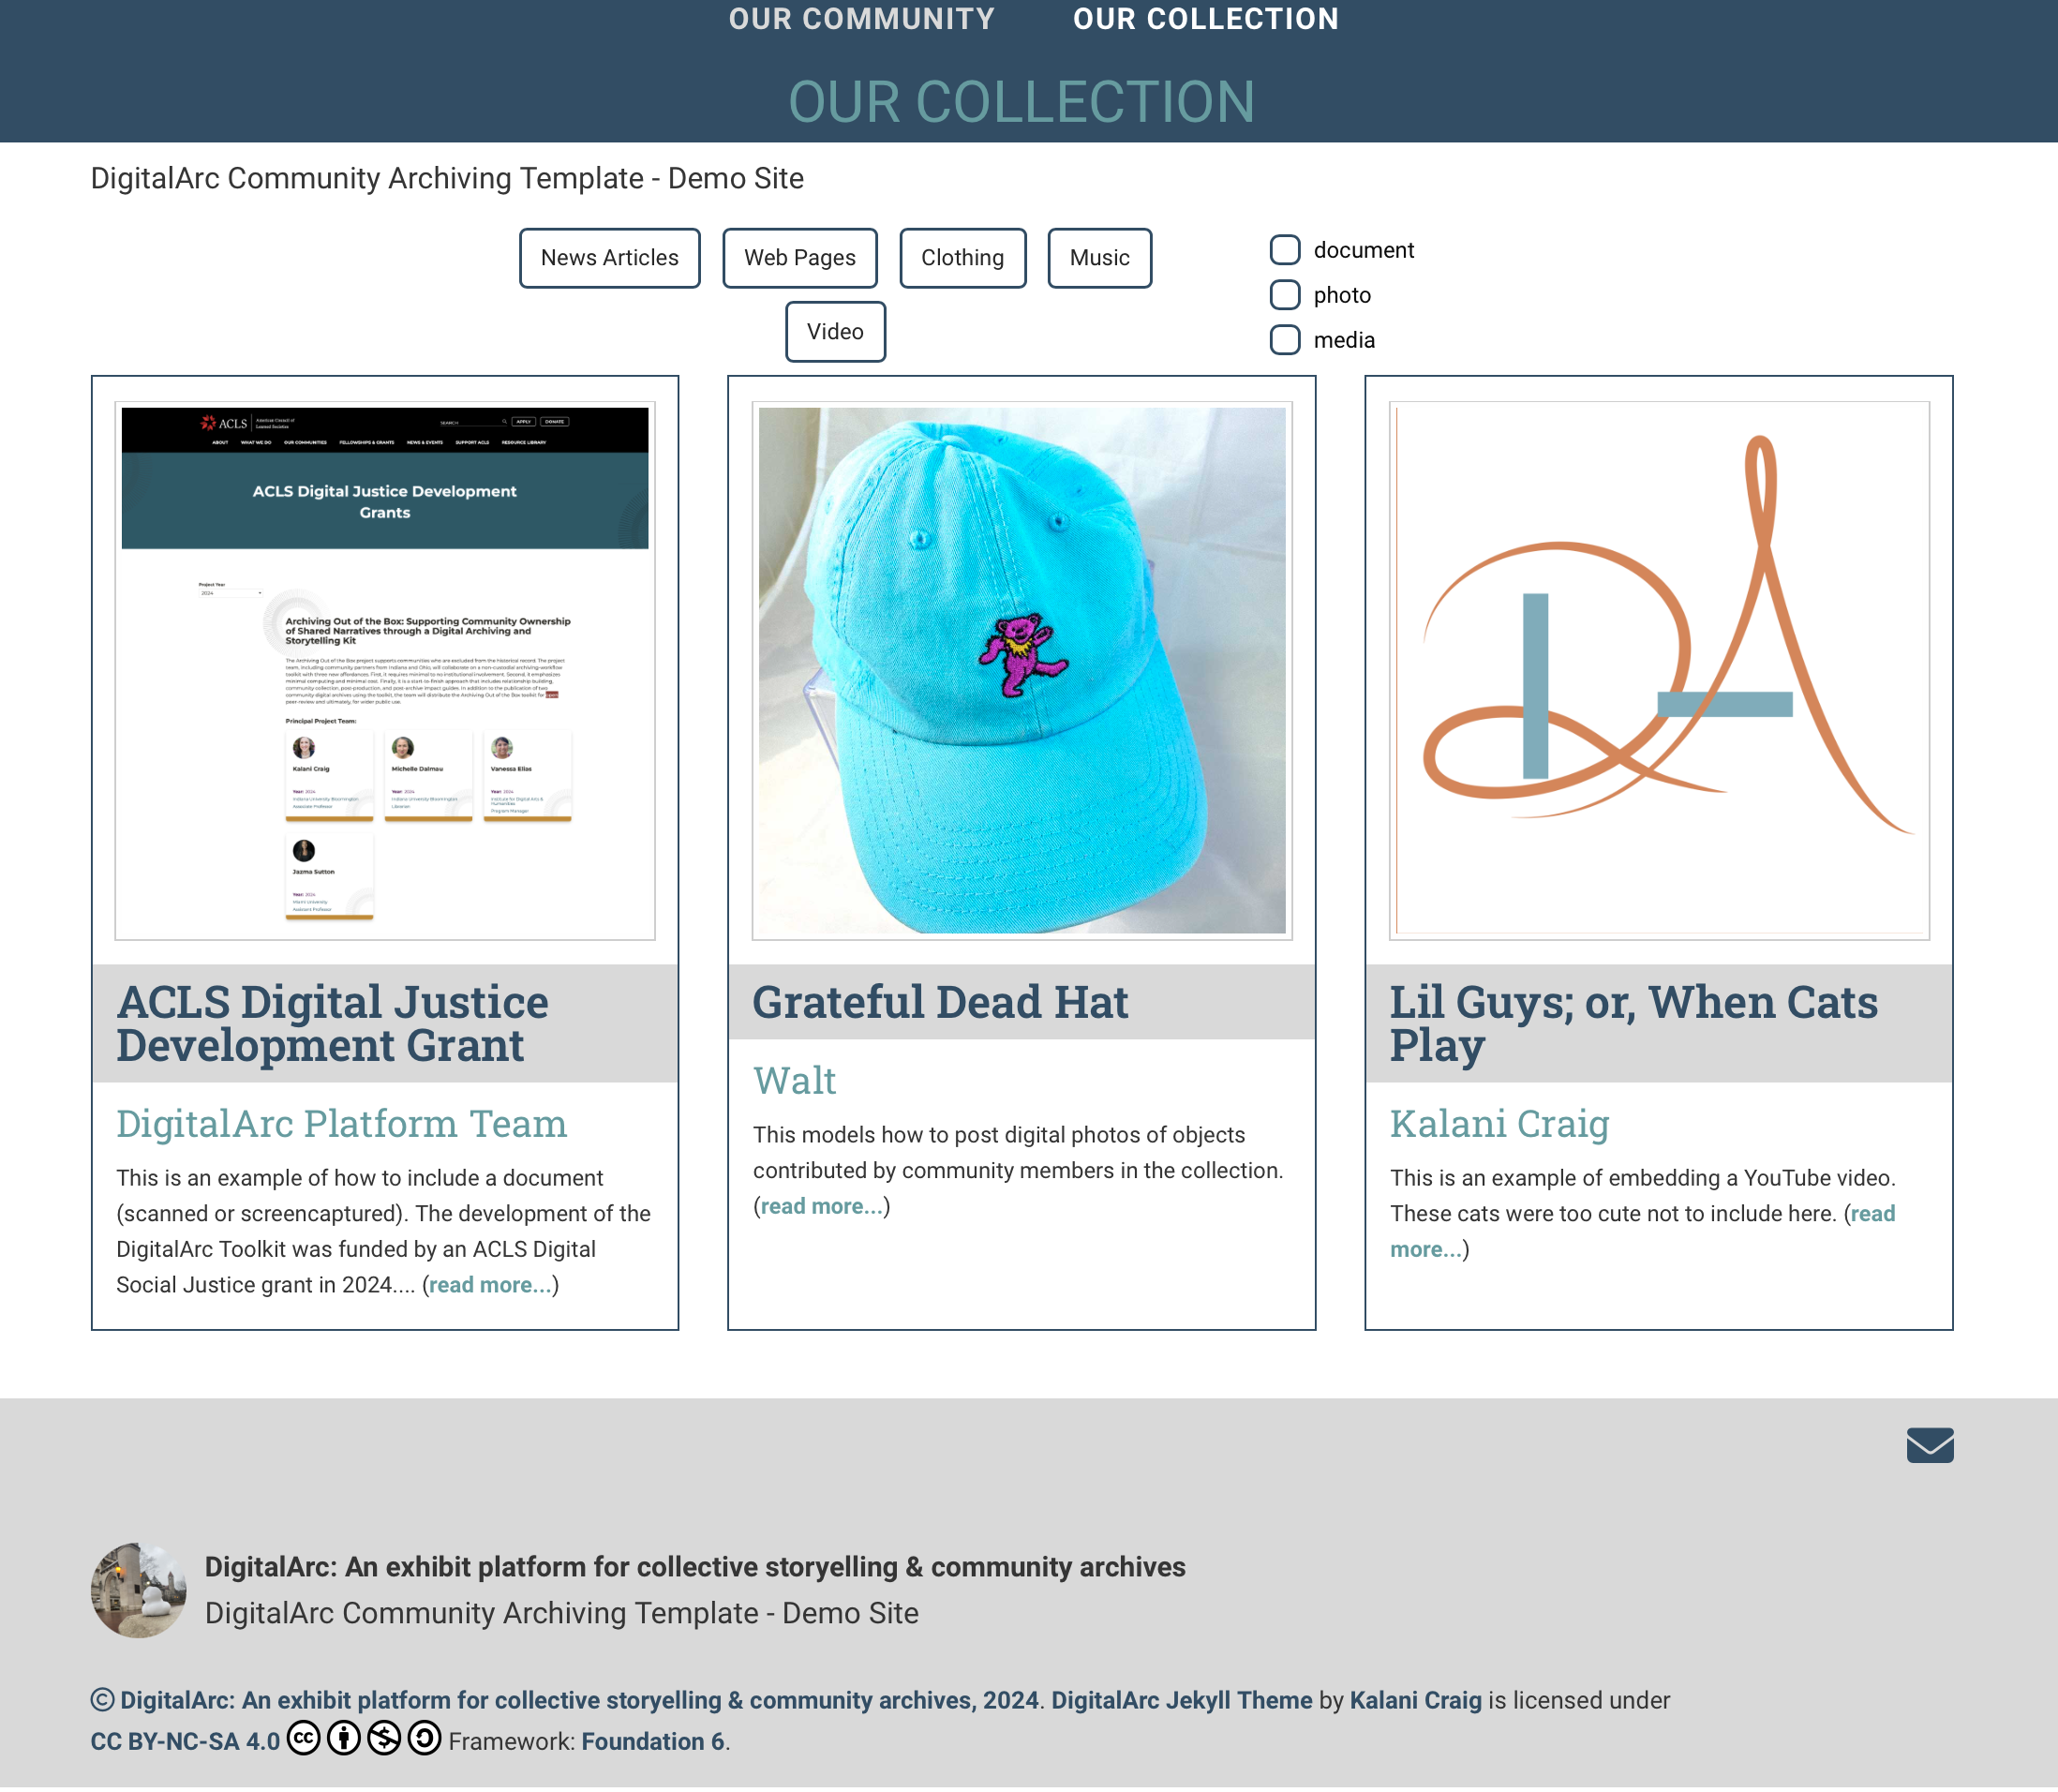Image resolution: width=2058 pixels, height=1792 pixels.
Task: Toggle the document checkbox filter
Action: coord(1283,248)
